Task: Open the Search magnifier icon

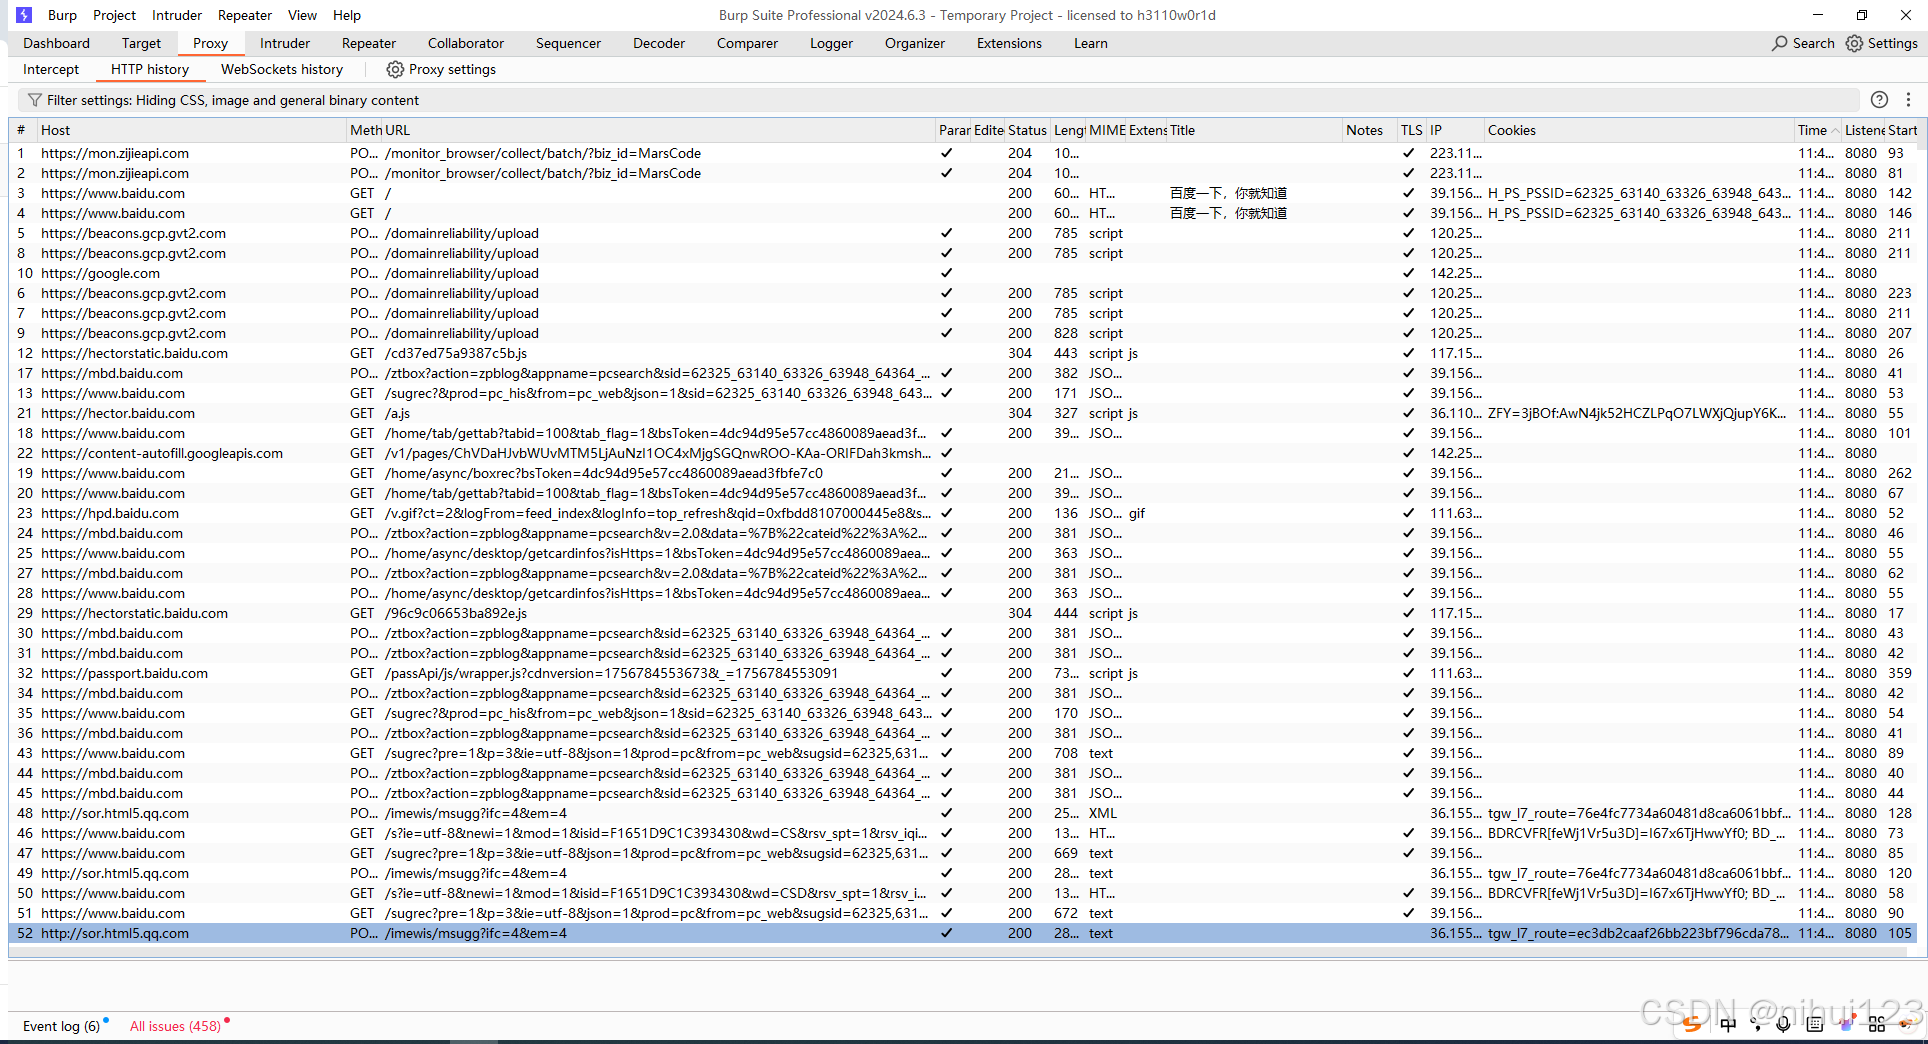Action: coord(1780,43)
